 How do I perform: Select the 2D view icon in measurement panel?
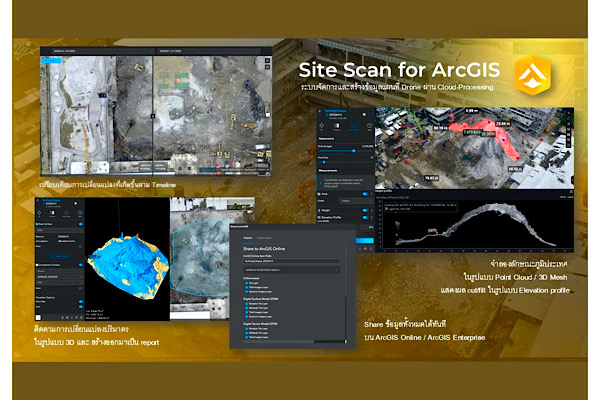pyautogui.click(x=321, y=126)
